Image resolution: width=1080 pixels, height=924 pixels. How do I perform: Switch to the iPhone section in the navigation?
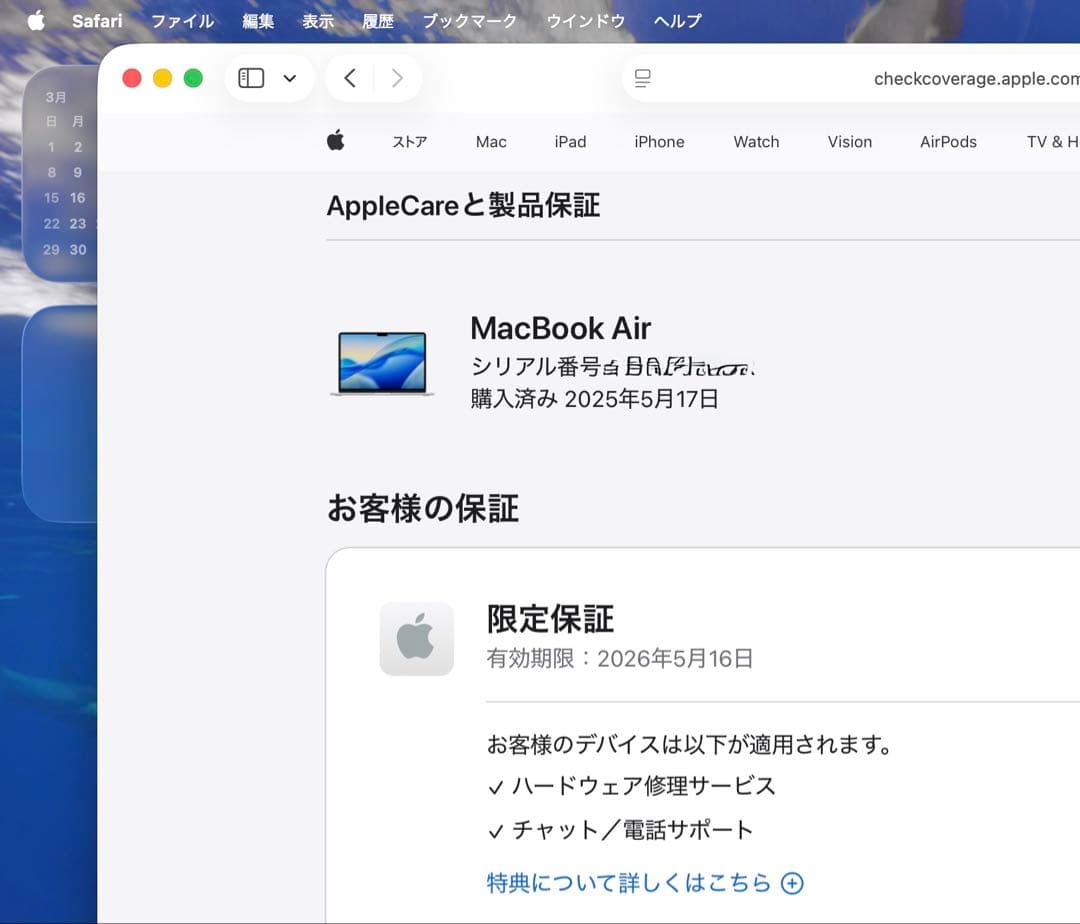click(659, 142)
